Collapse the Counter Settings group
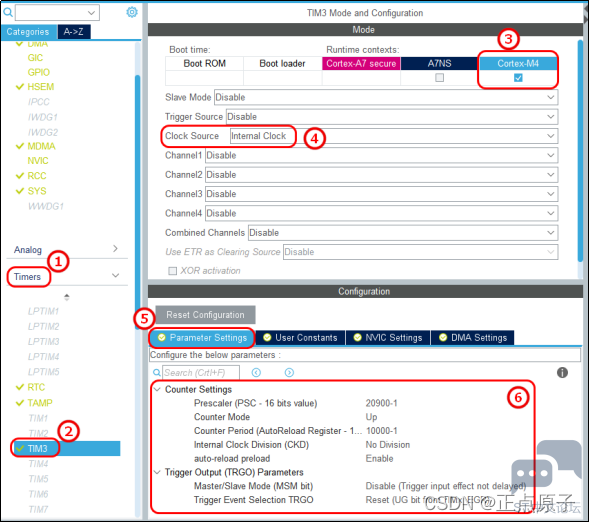 tap(157, 389)
